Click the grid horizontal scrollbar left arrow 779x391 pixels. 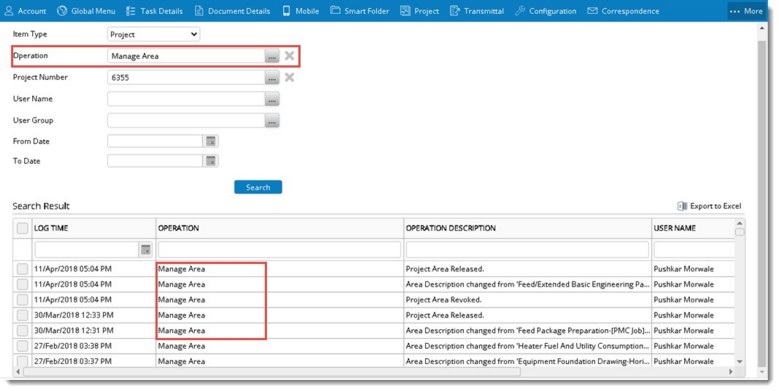18,372
